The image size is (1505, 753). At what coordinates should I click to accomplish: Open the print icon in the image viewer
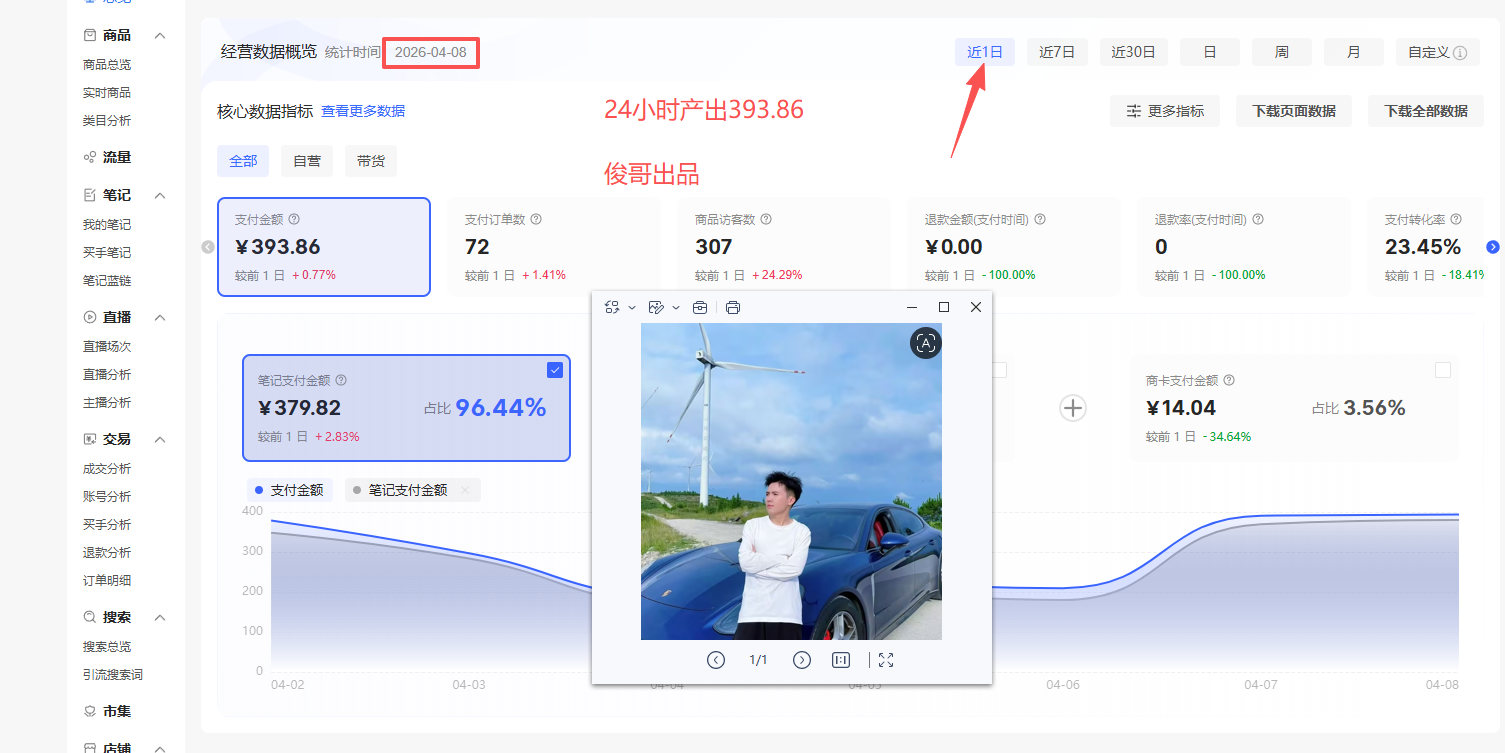coord(733,307)
